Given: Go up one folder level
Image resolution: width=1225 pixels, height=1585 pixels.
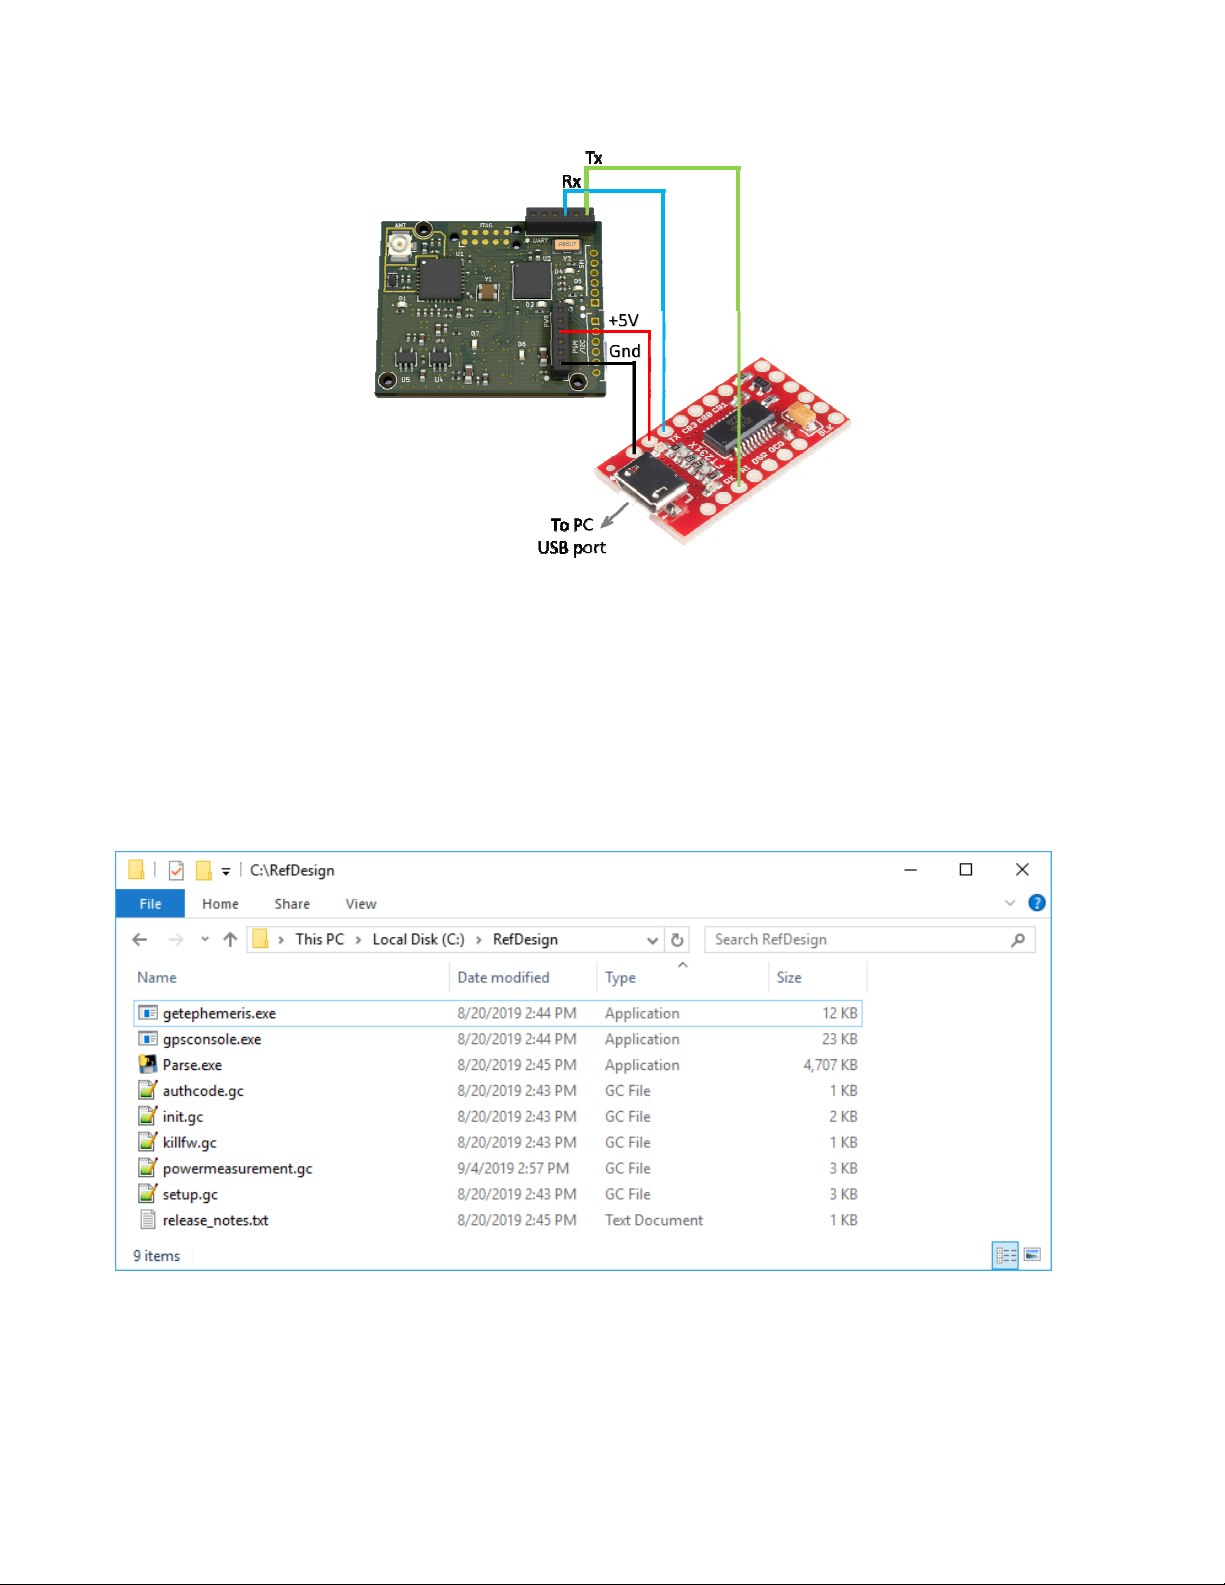Looking at the screenshot, I should click(x=230, y=940).
